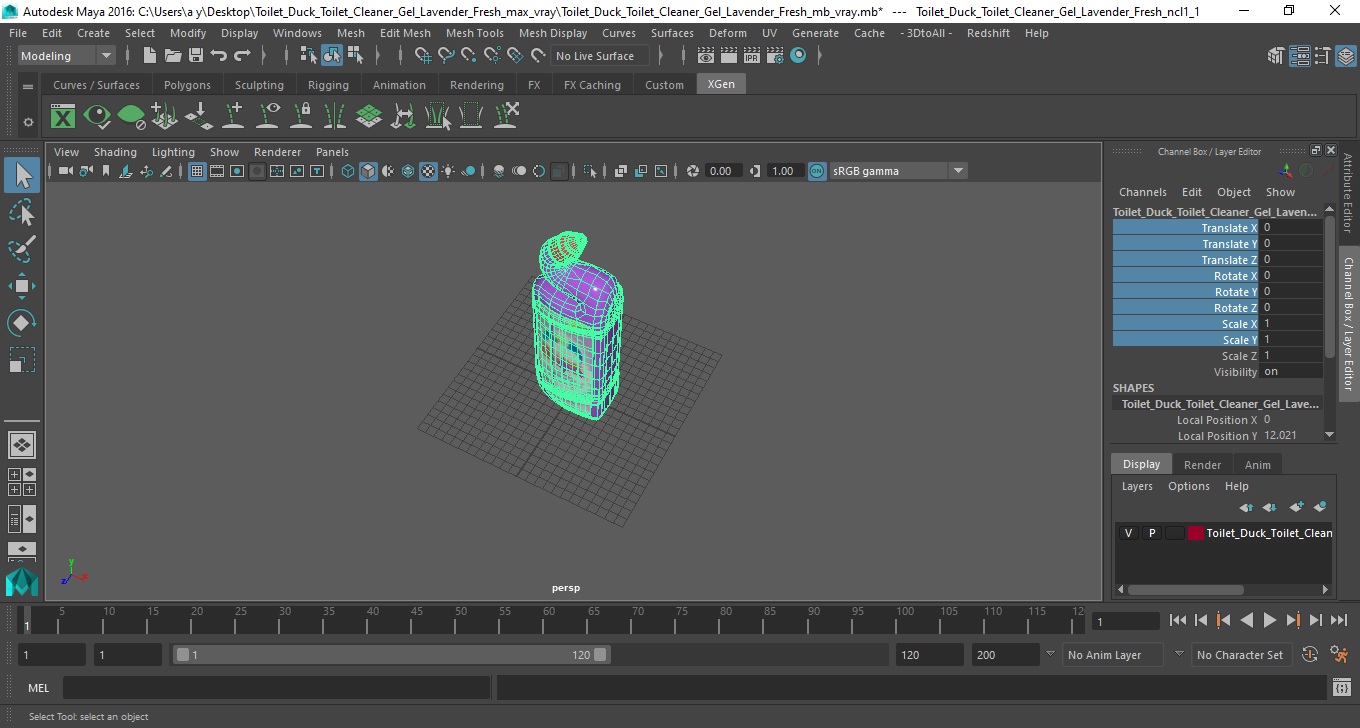Open the sRGB gamma view transform dropdown

898,171
